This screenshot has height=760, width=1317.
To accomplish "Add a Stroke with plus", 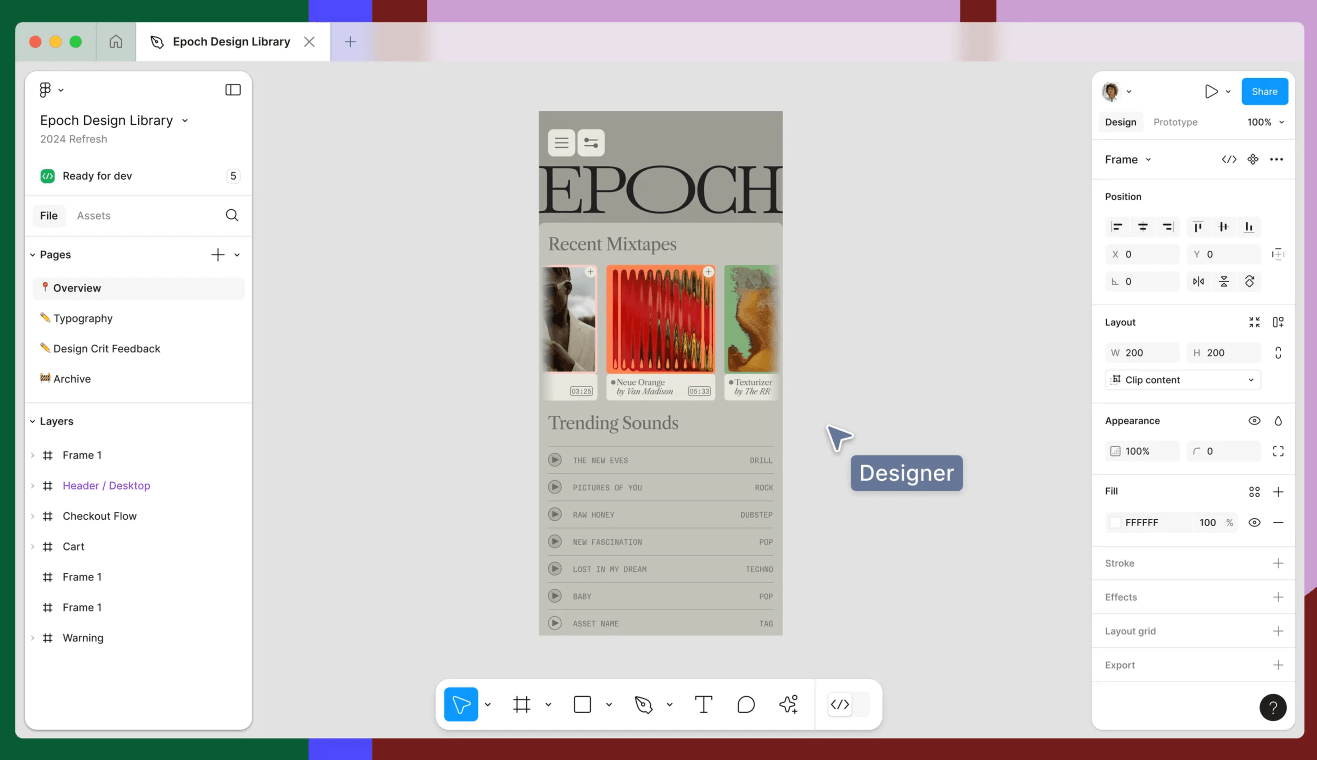I will (x=1278, y=564).
